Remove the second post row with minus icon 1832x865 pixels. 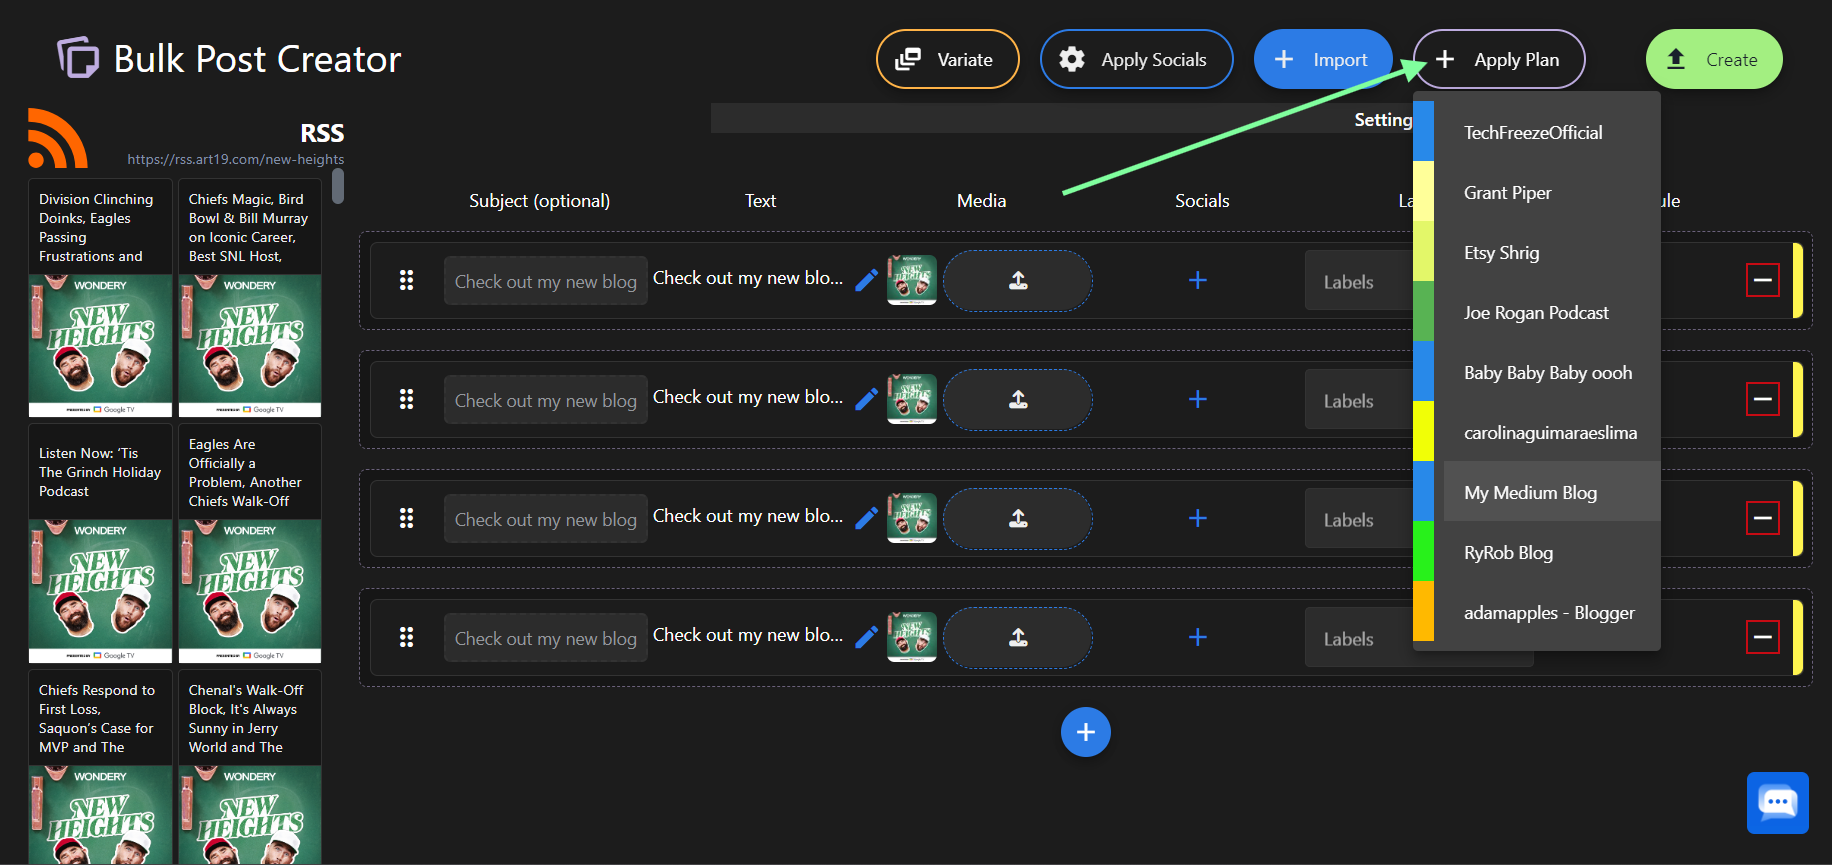[1762, 399]
